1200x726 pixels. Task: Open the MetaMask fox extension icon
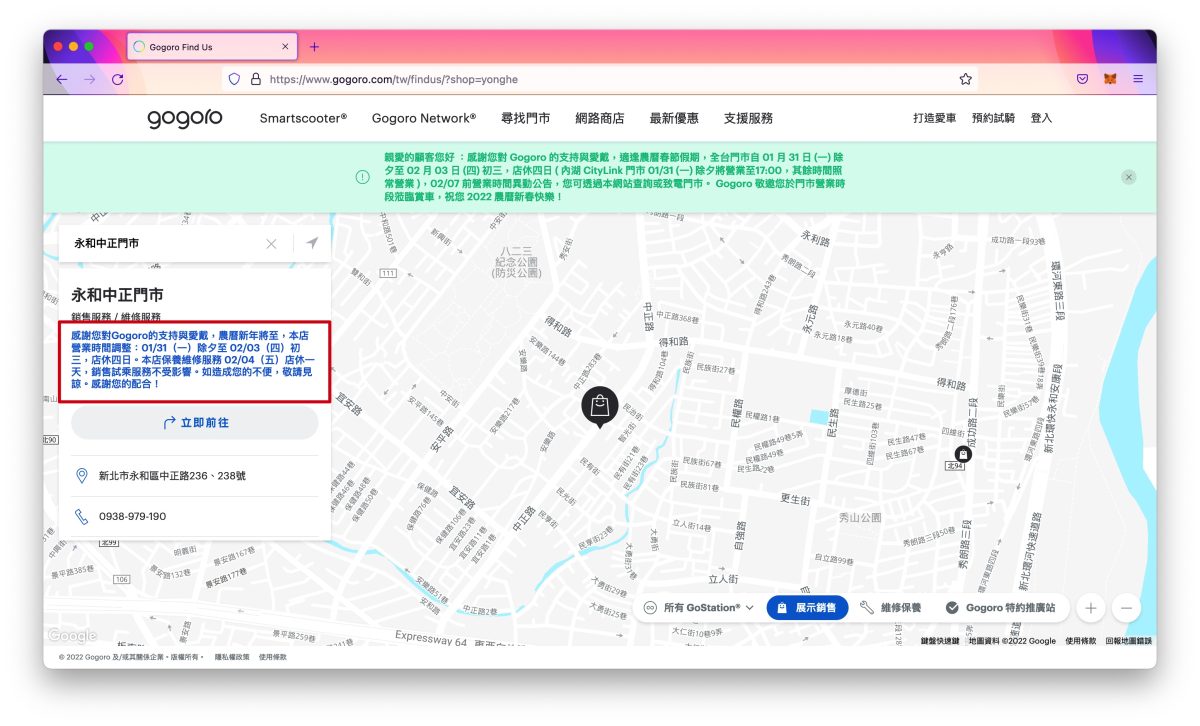tap(1110, 79)
